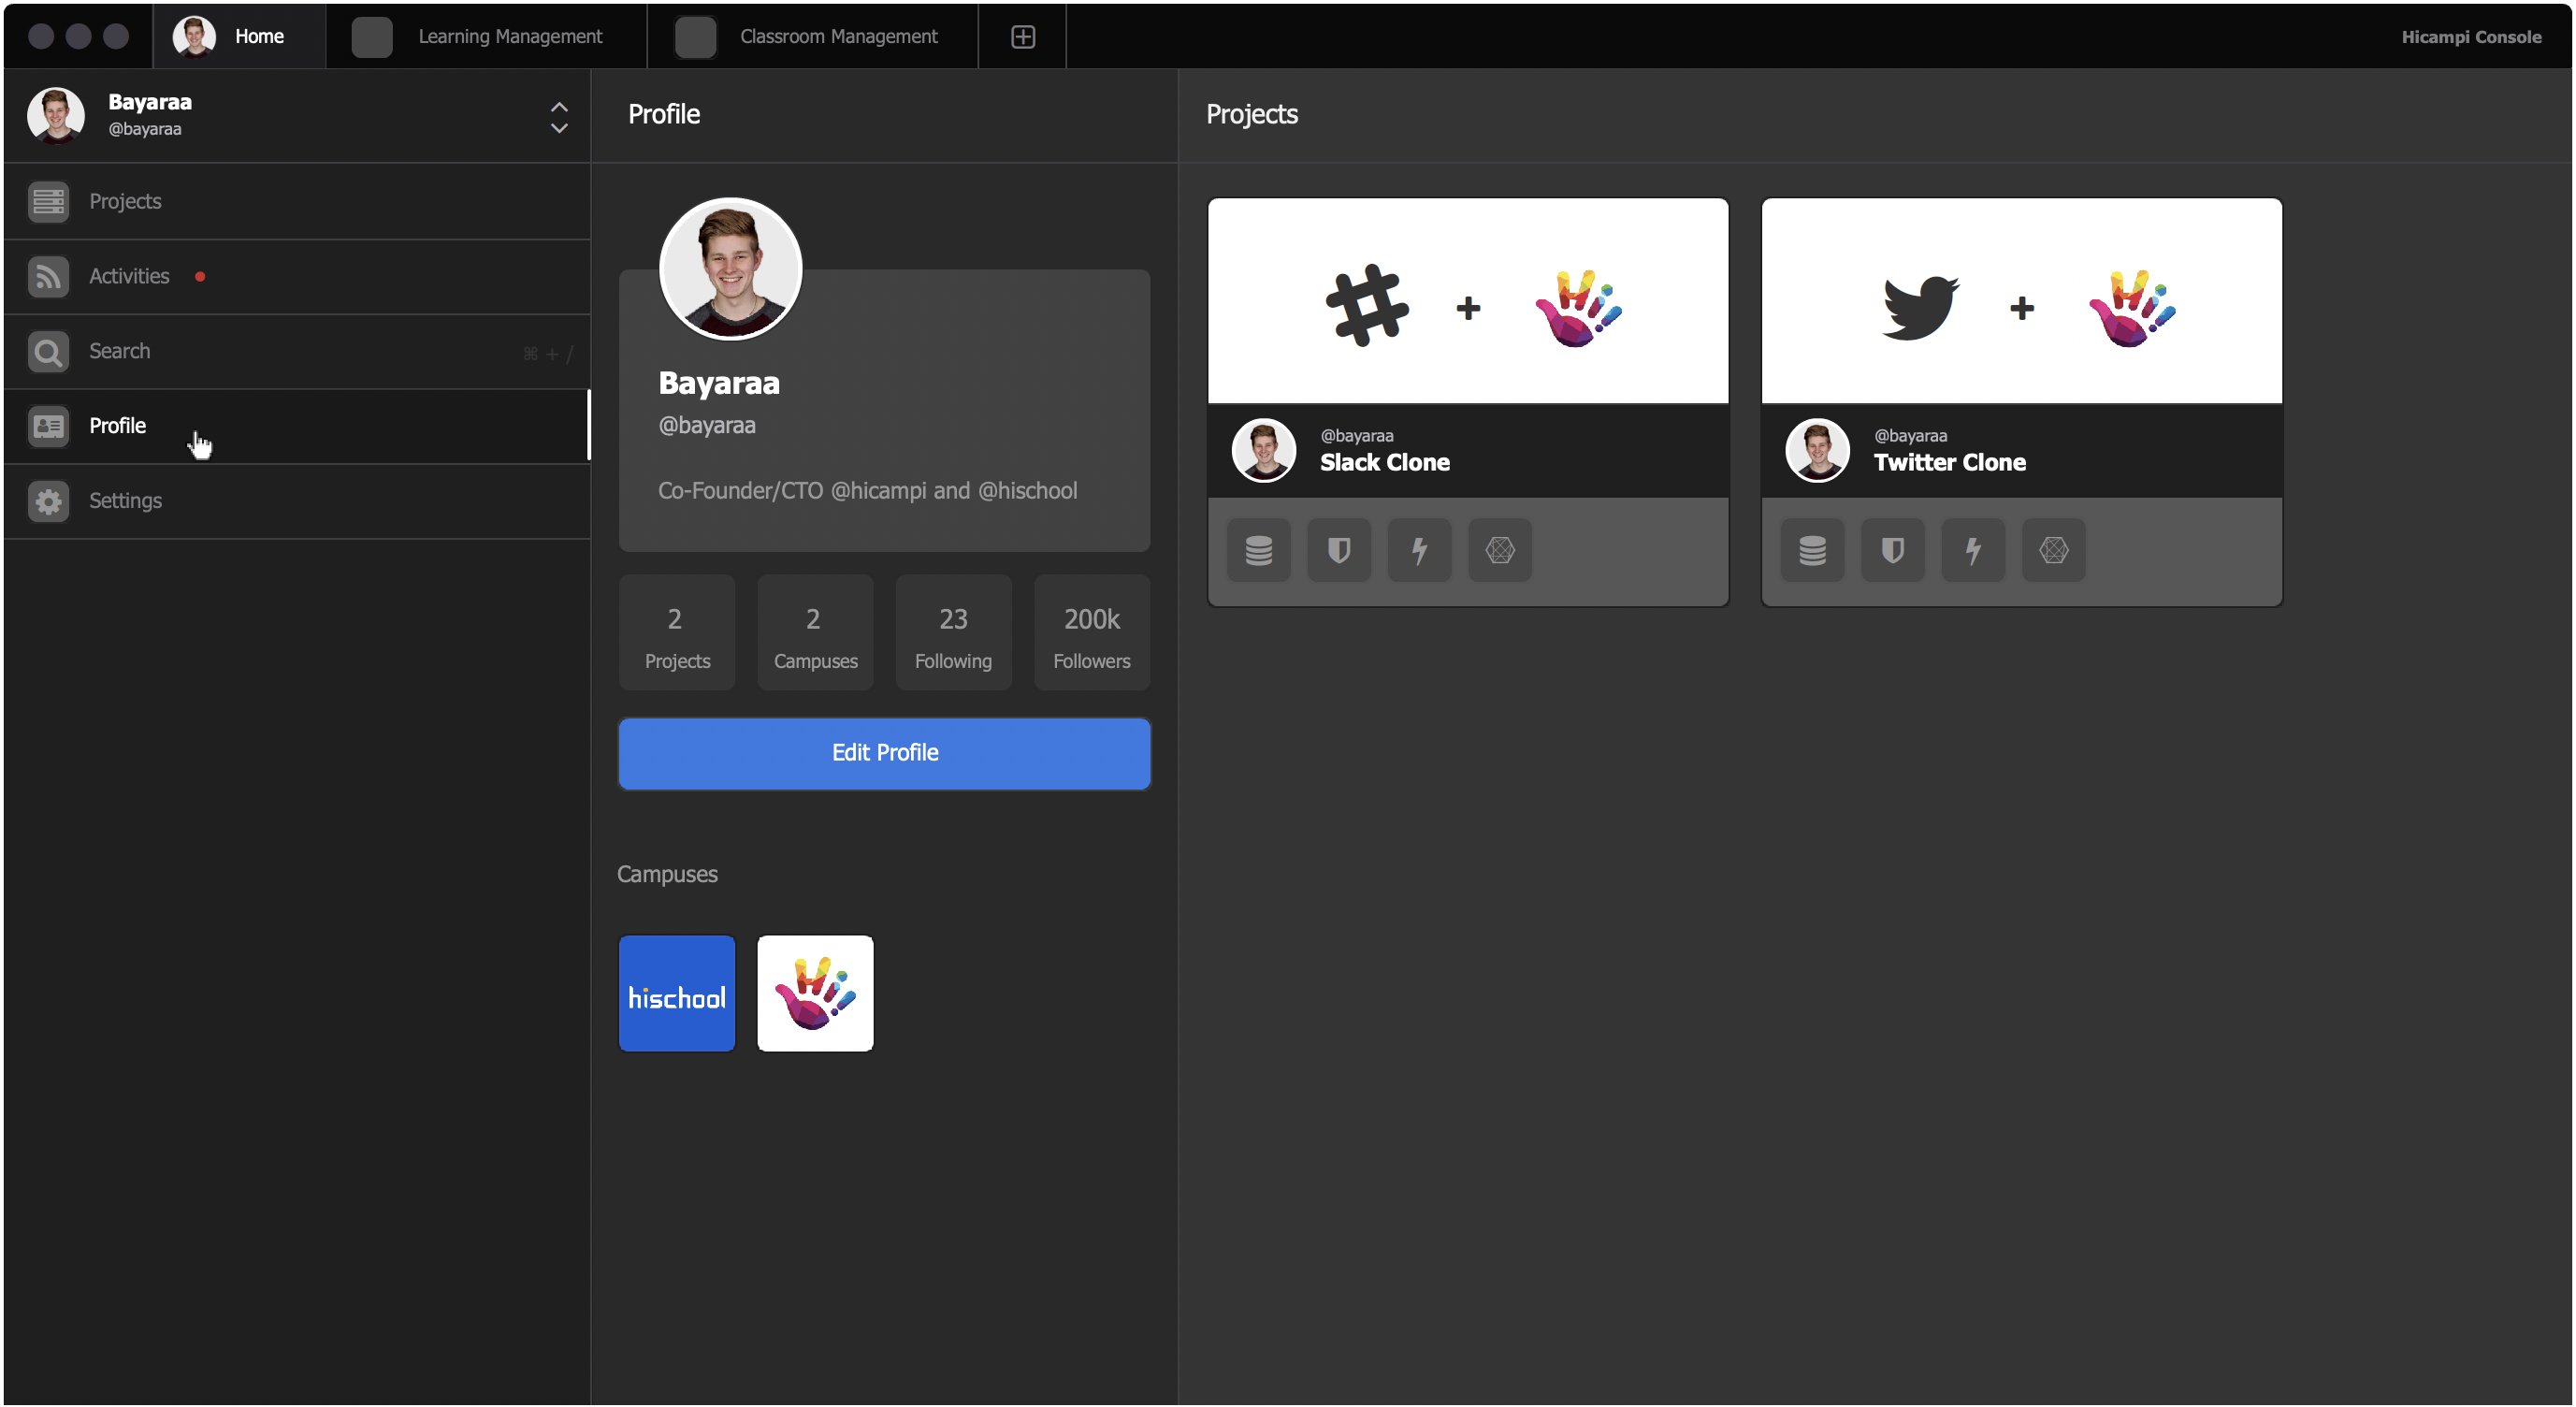Expand the Bayaraa account switcher chevrons
Viewport: 2576px width, 1407px height.
559,117
